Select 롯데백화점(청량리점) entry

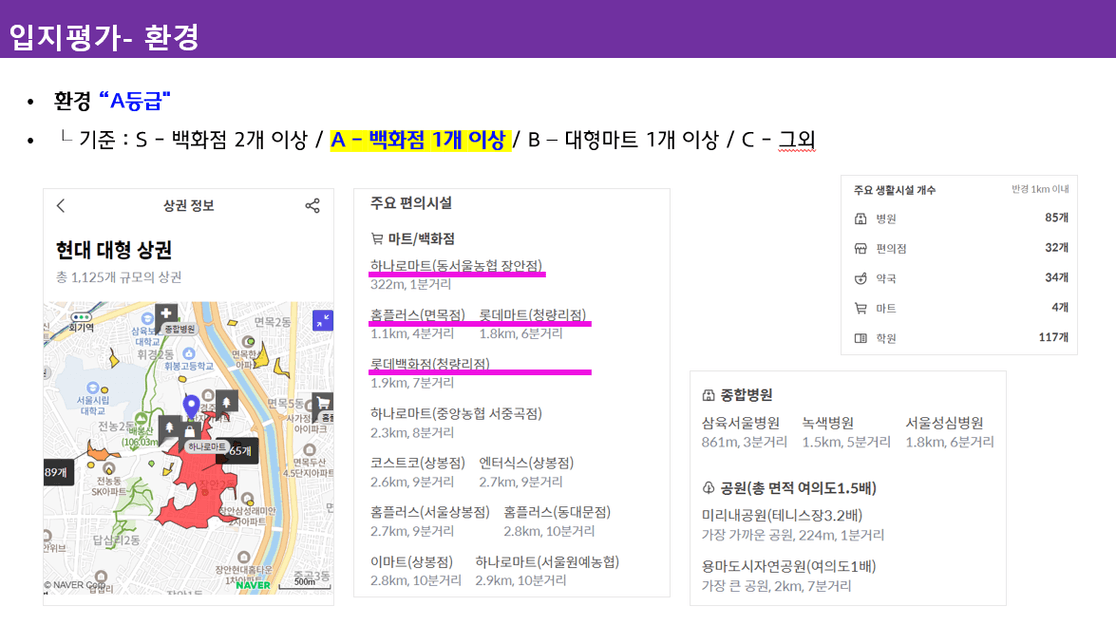pyautogui.click(x=430, y=364)
